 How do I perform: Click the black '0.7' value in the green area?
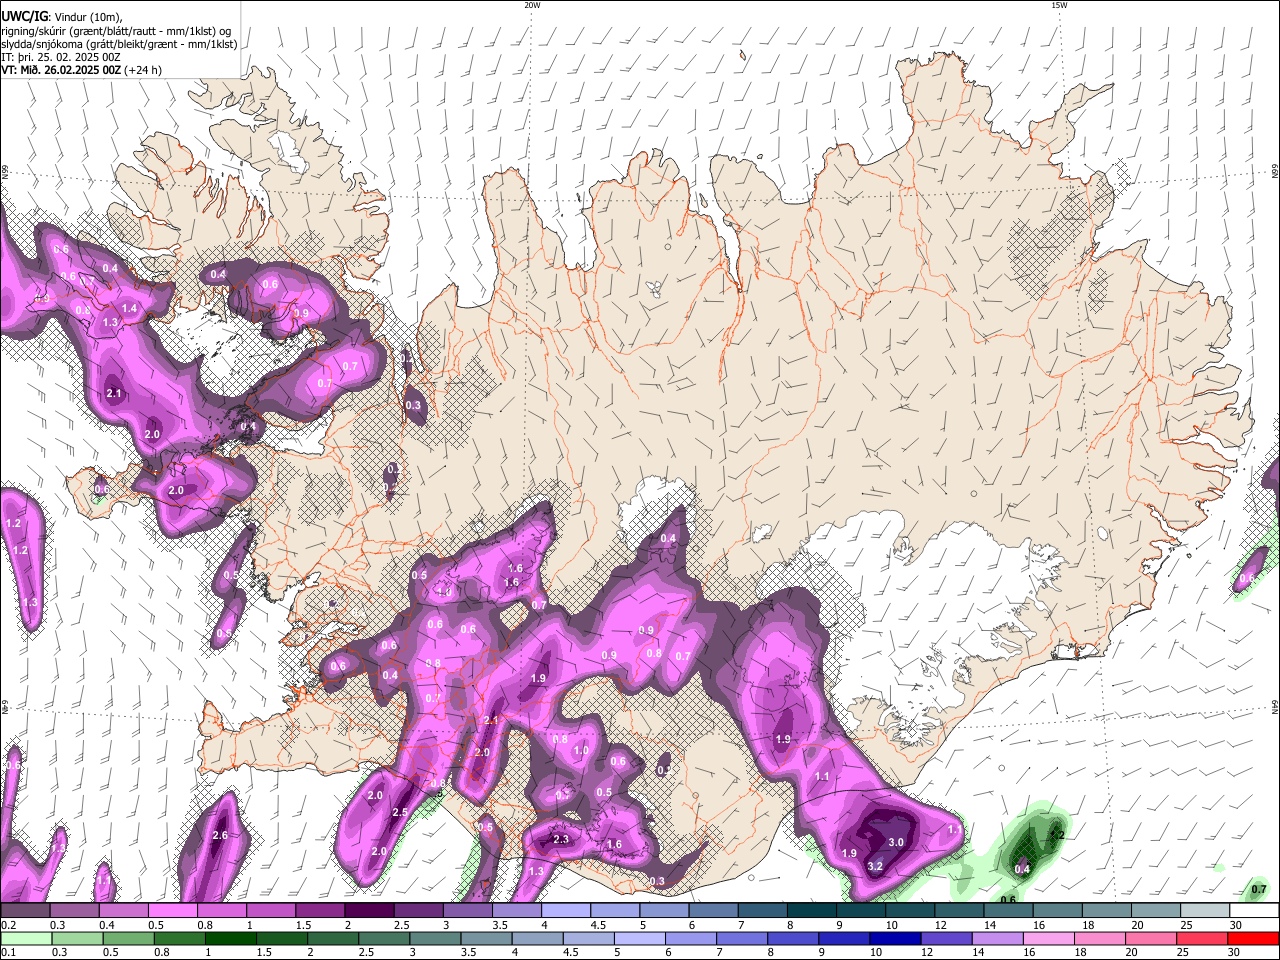(1259, 889)
